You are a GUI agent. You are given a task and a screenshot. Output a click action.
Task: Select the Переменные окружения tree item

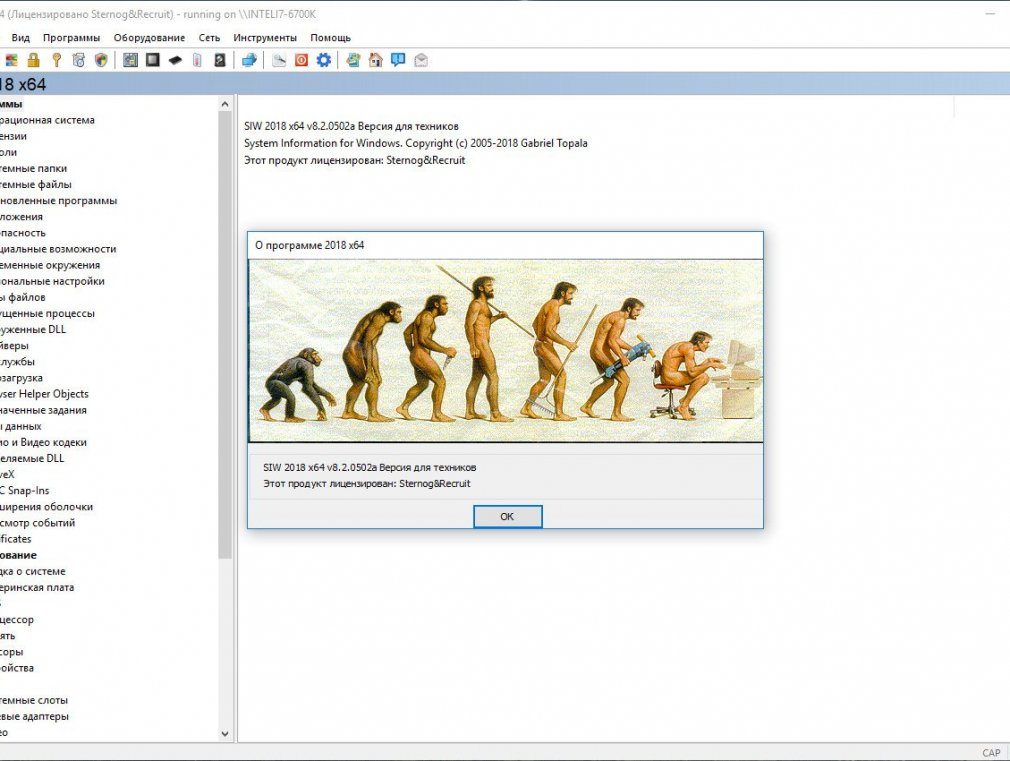[50, 265]
